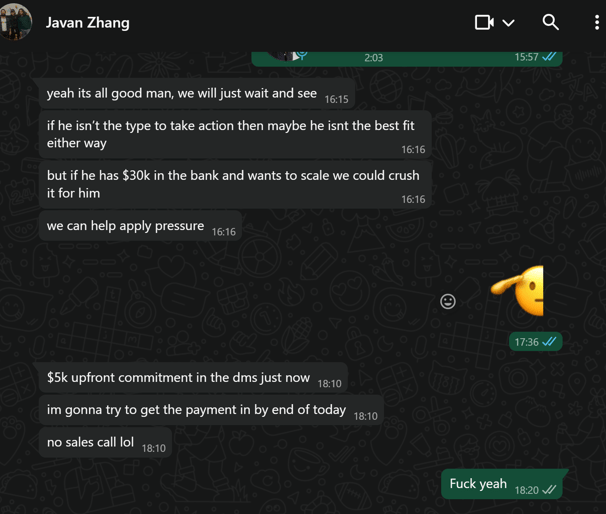Select the "payment in by end of today" message
The width and height of the screenshot is (606, 514).
click(211, 410)
